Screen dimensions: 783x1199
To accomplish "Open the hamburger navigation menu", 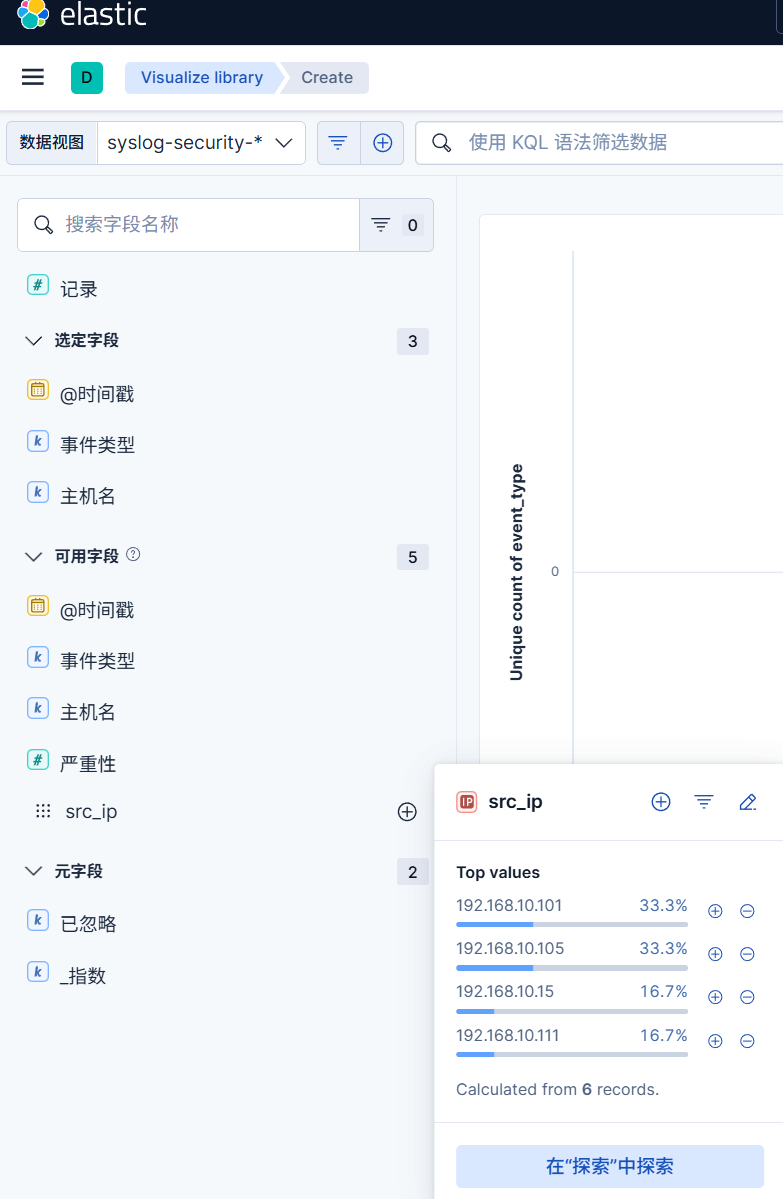I will 33,77.
